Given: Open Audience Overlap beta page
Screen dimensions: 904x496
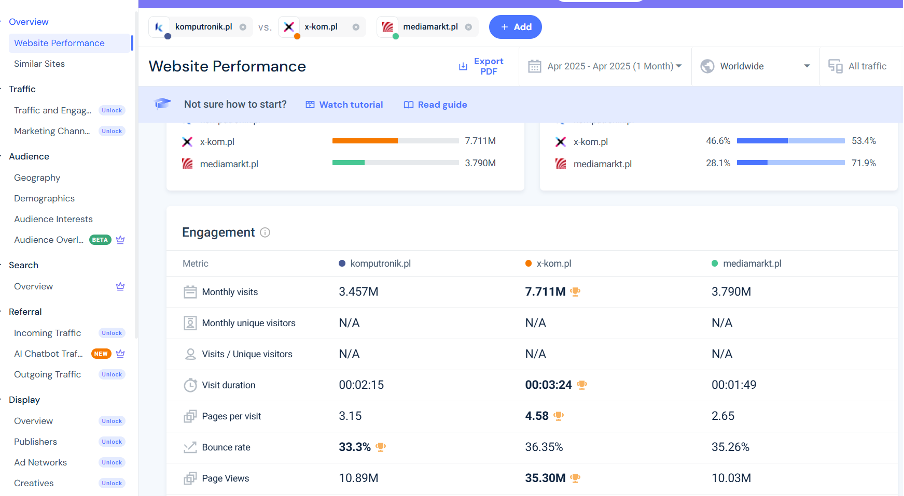Looking at the screenshot, I should point(49,240).
